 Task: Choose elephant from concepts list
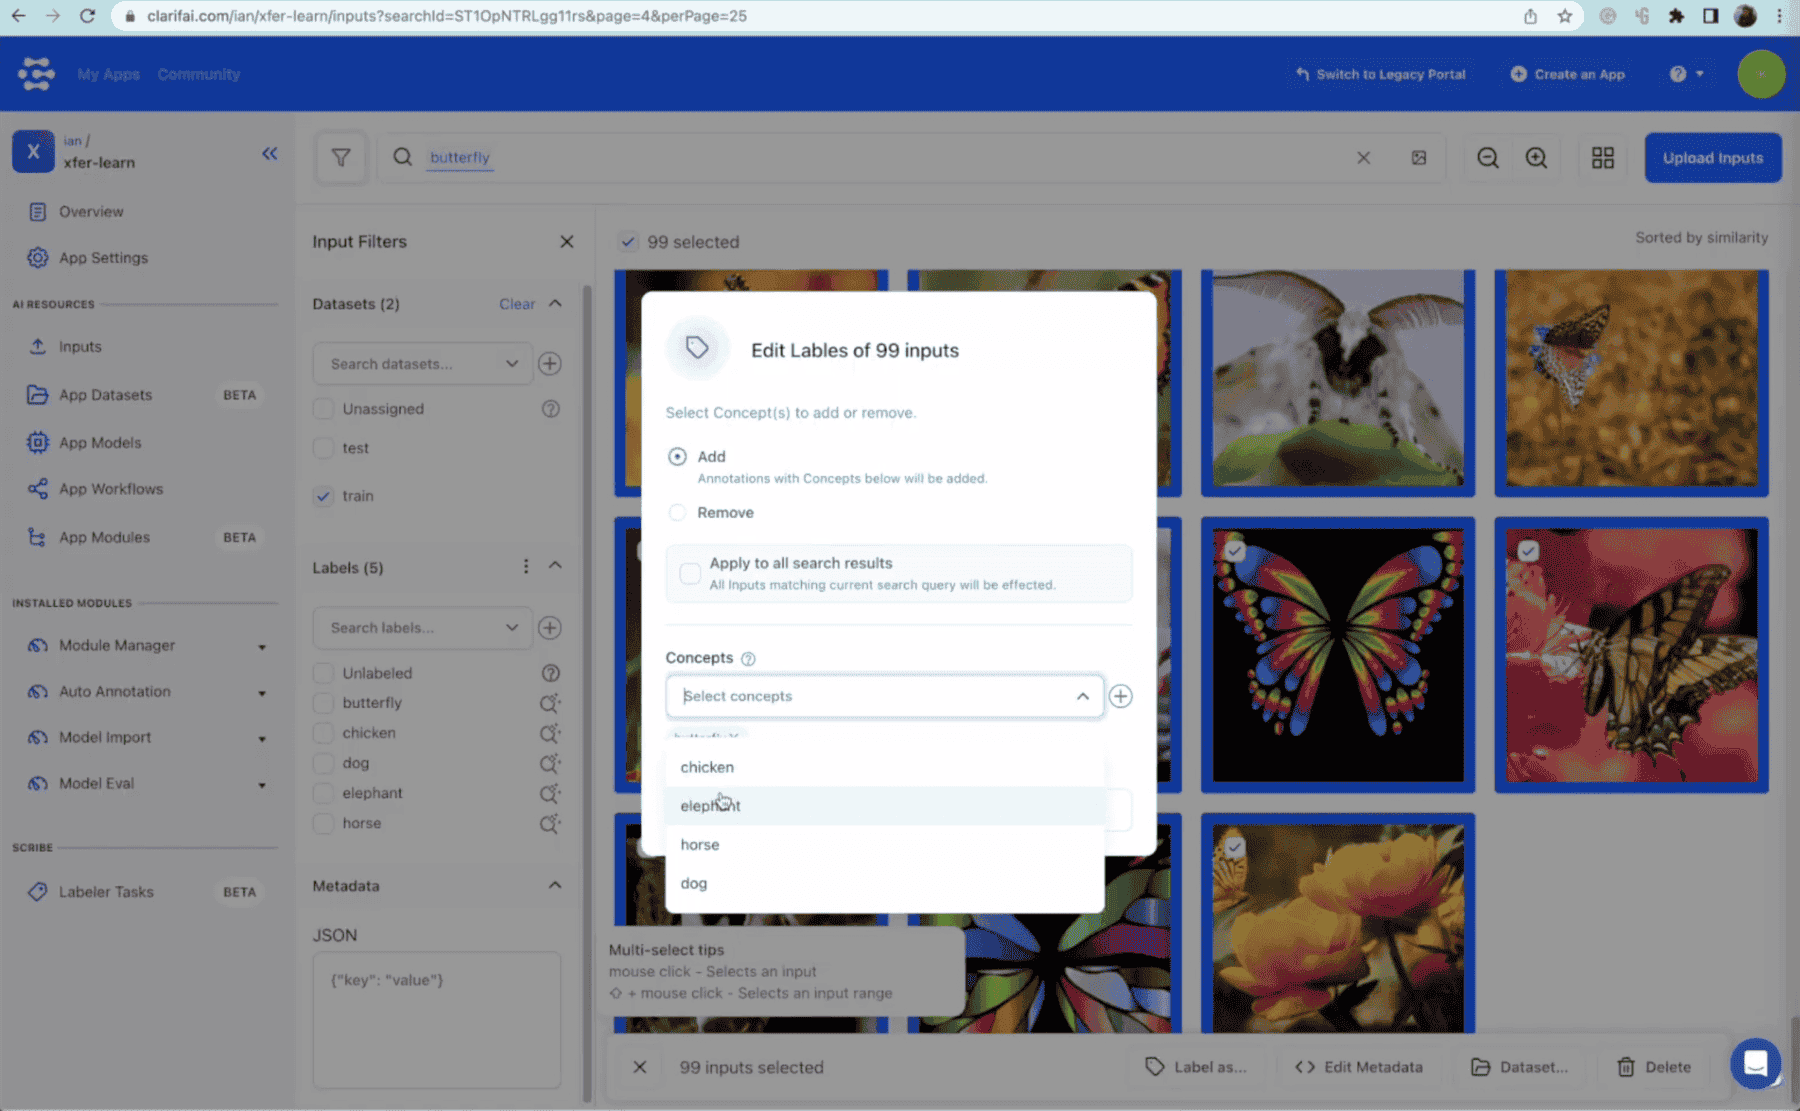710,806
